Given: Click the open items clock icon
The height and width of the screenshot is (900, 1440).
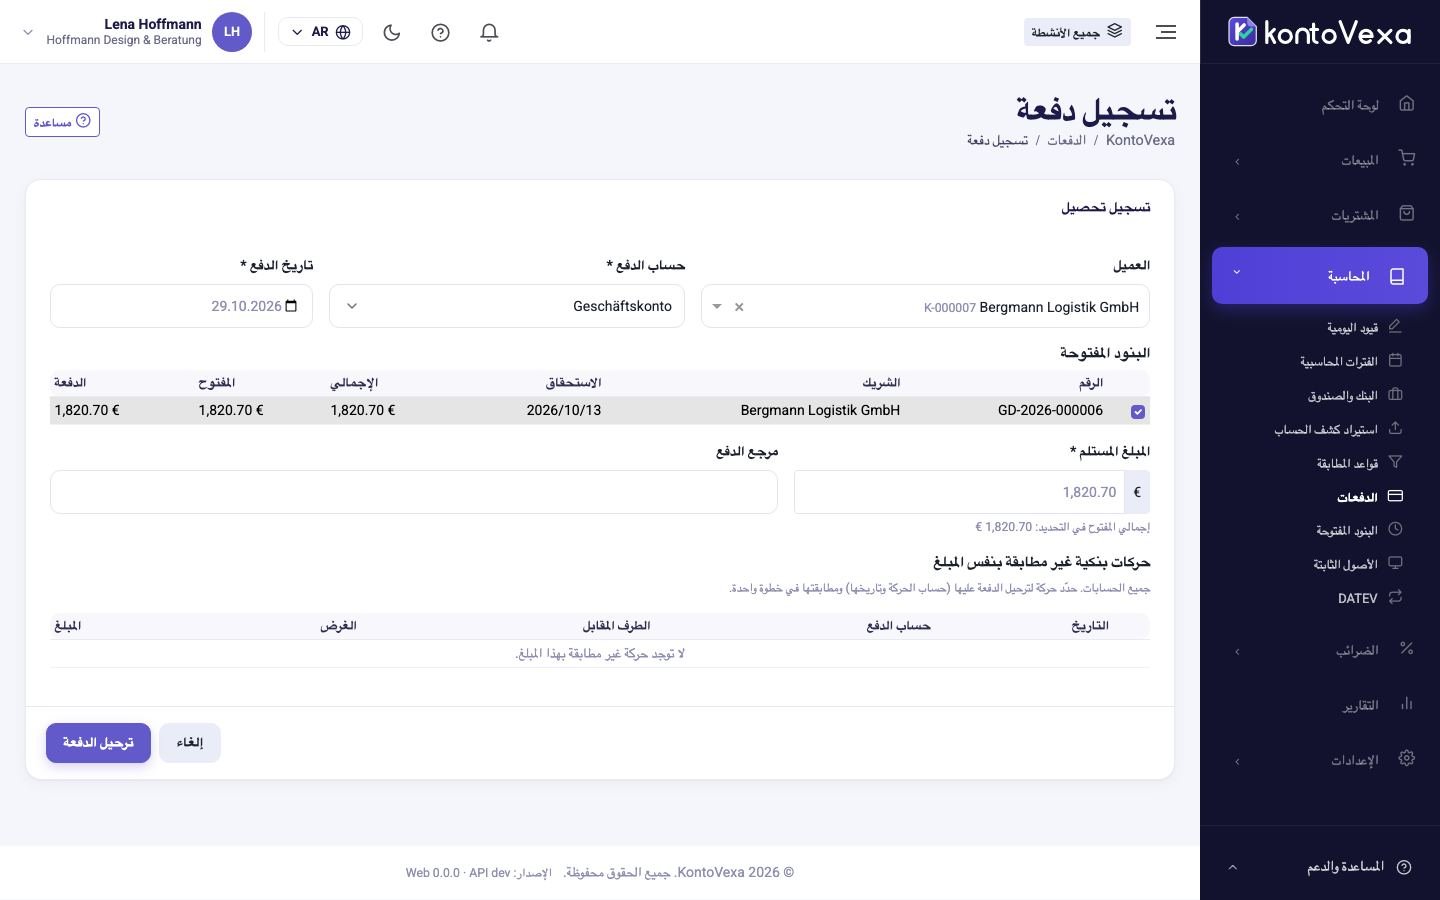Looking at the screenshot, I should coord(1395,529).
